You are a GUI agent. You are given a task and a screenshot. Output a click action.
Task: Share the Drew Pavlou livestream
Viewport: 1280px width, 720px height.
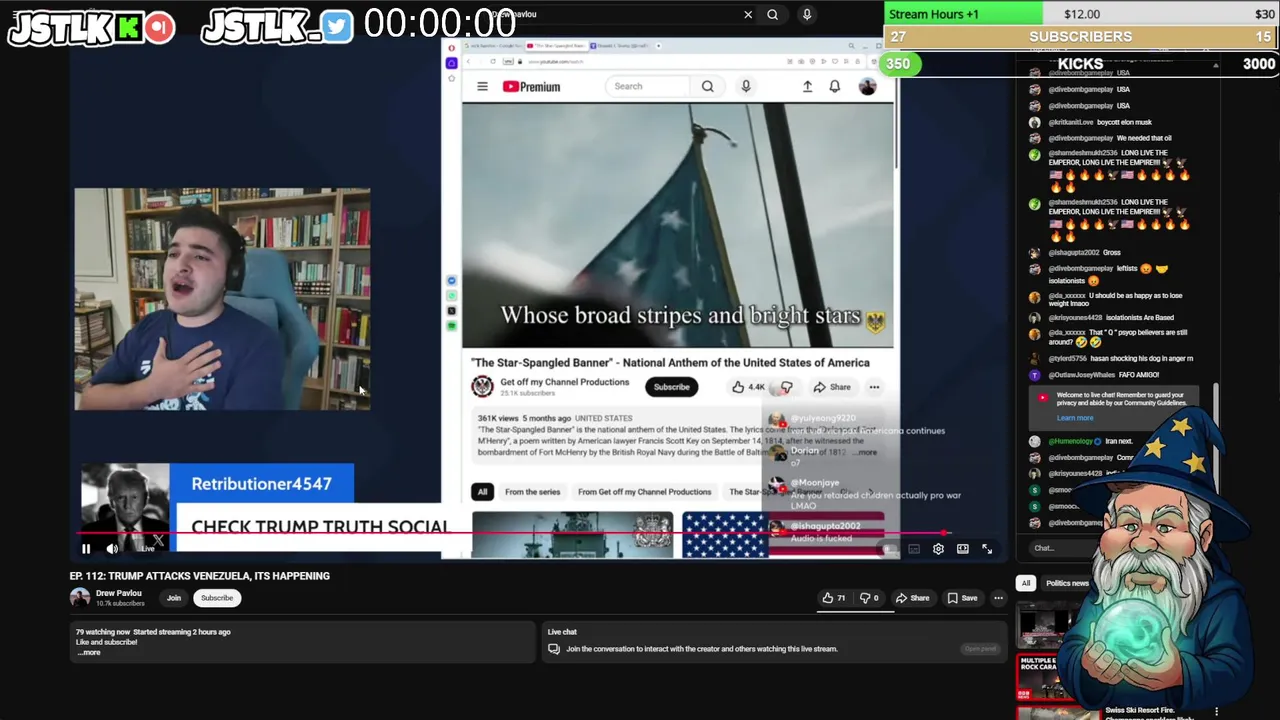[x=912, y=598]
